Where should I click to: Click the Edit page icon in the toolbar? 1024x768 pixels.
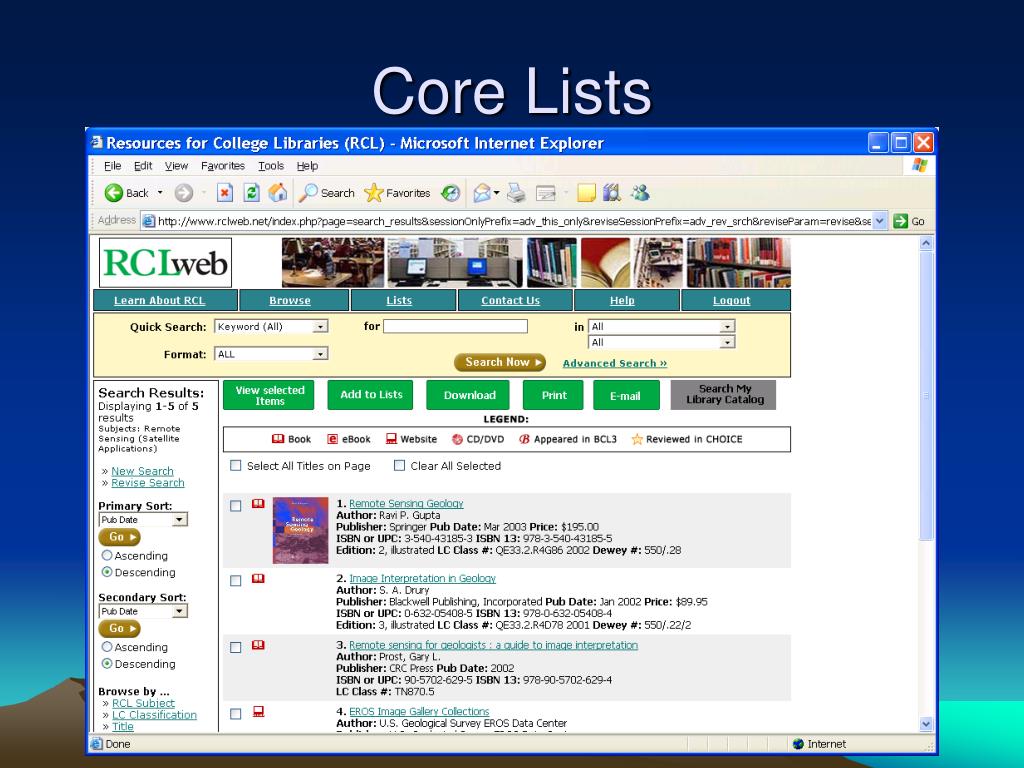(545, 193)
